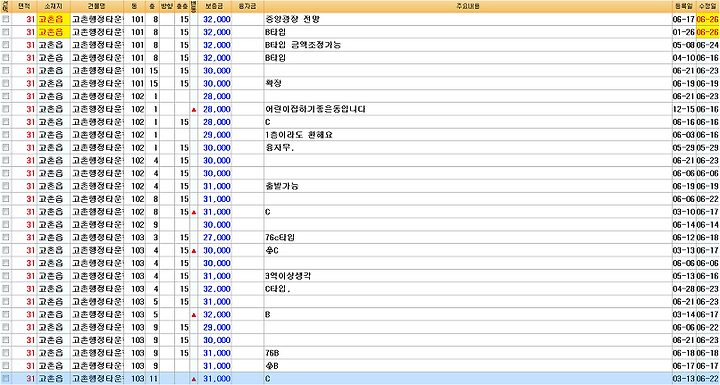The image size is (720, 385).
Task: Select the note cell 확장
Action: click(x=273, y=84)
